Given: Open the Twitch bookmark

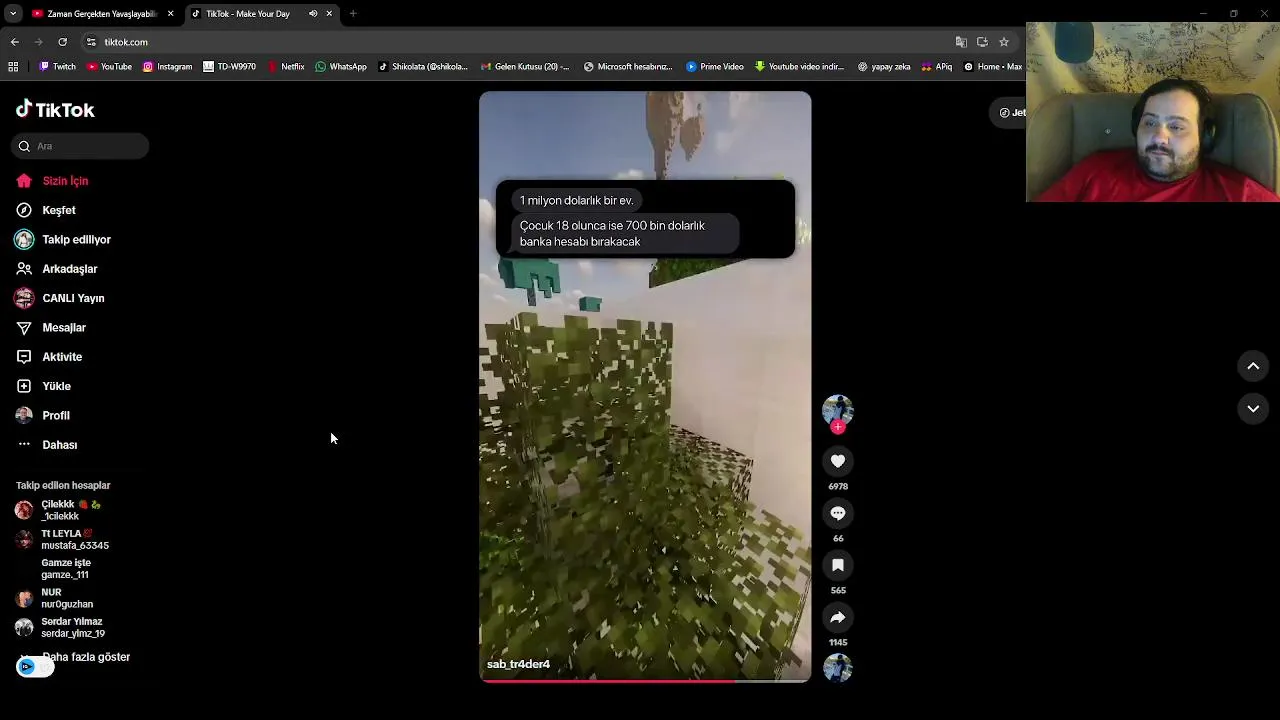Looking at the screenshot, I should tap(57, 67).
